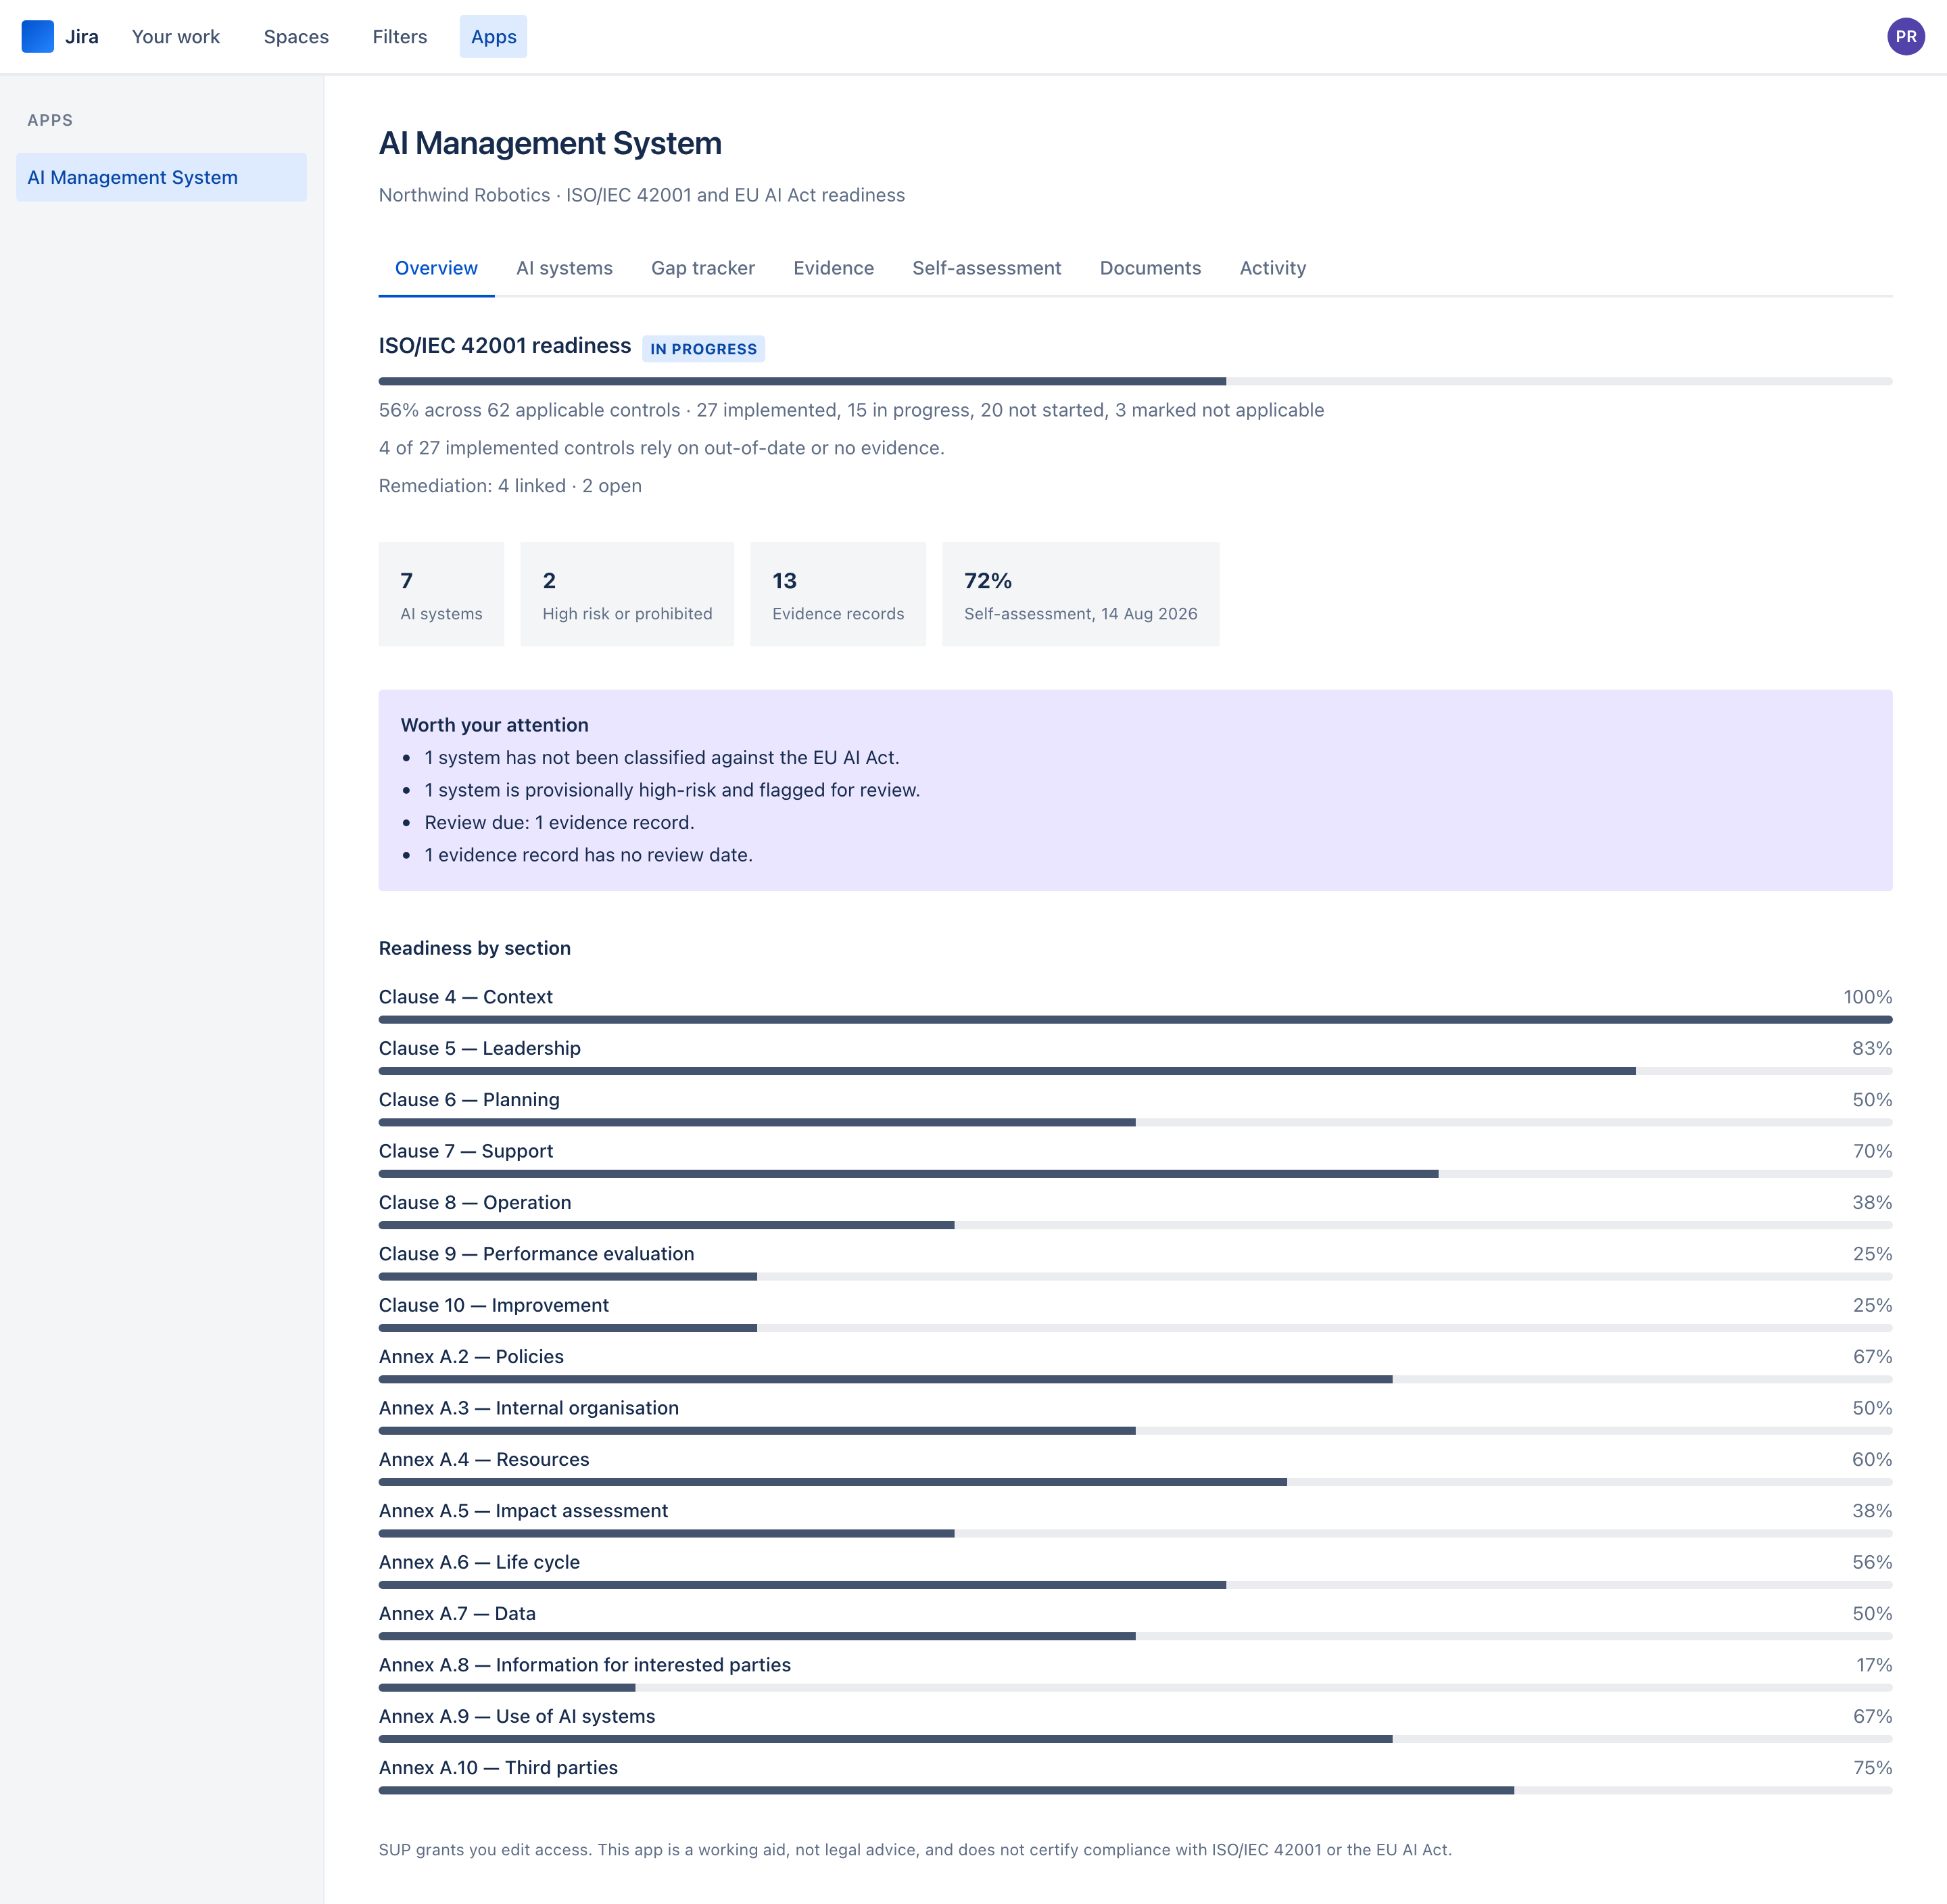This screenshot has width=1947, height=1904.
Task: Click 'Annex A.7 — Data' row label
Action: pos(457,1613)
